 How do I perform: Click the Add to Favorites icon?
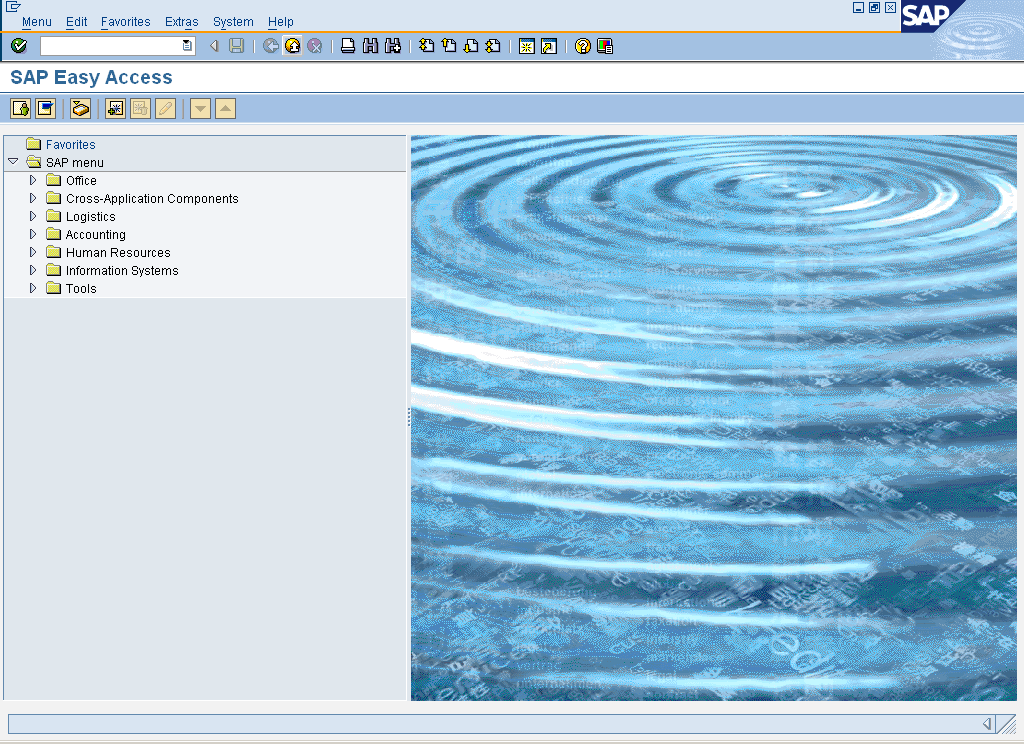(116, 108)
